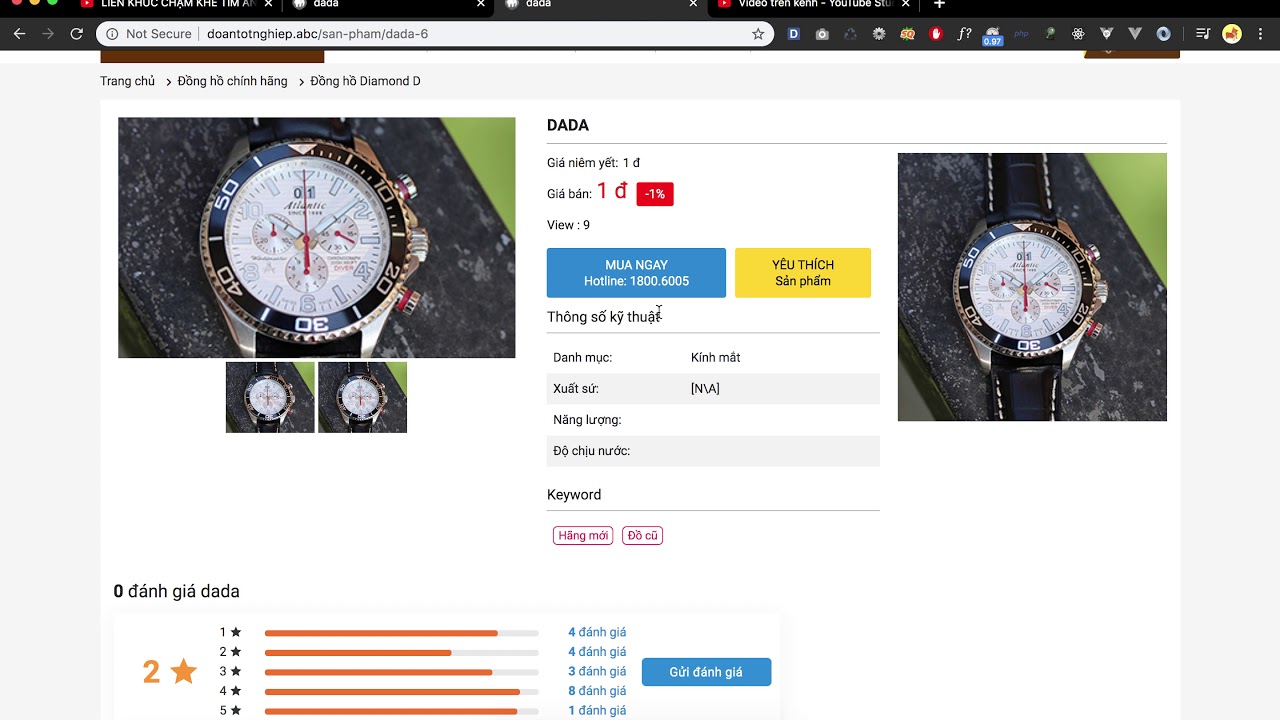The image size is (1280, 720).
Task: Open Đồng hồ chính hãng breadcrumb
Action: coord(232,81)
